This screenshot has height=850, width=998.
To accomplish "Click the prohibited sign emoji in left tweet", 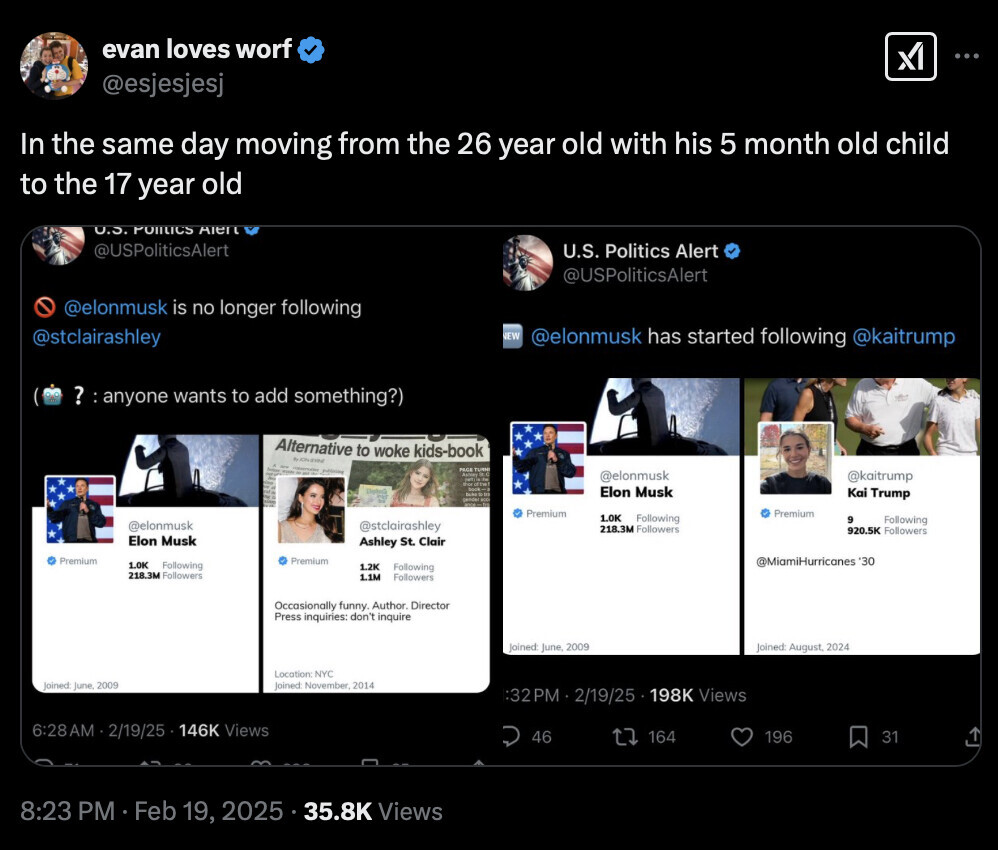I will 44,307.
